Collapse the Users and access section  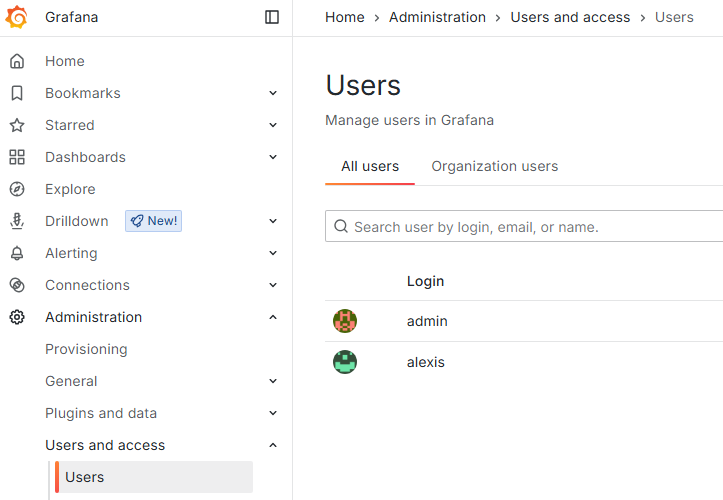273,445
